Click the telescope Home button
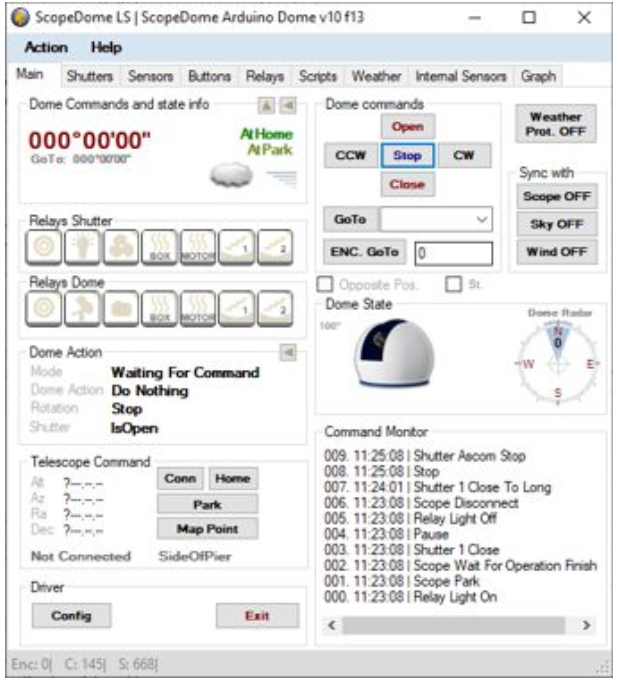The image size is (619, 685). pyautogui.click(x=233, y=479)
